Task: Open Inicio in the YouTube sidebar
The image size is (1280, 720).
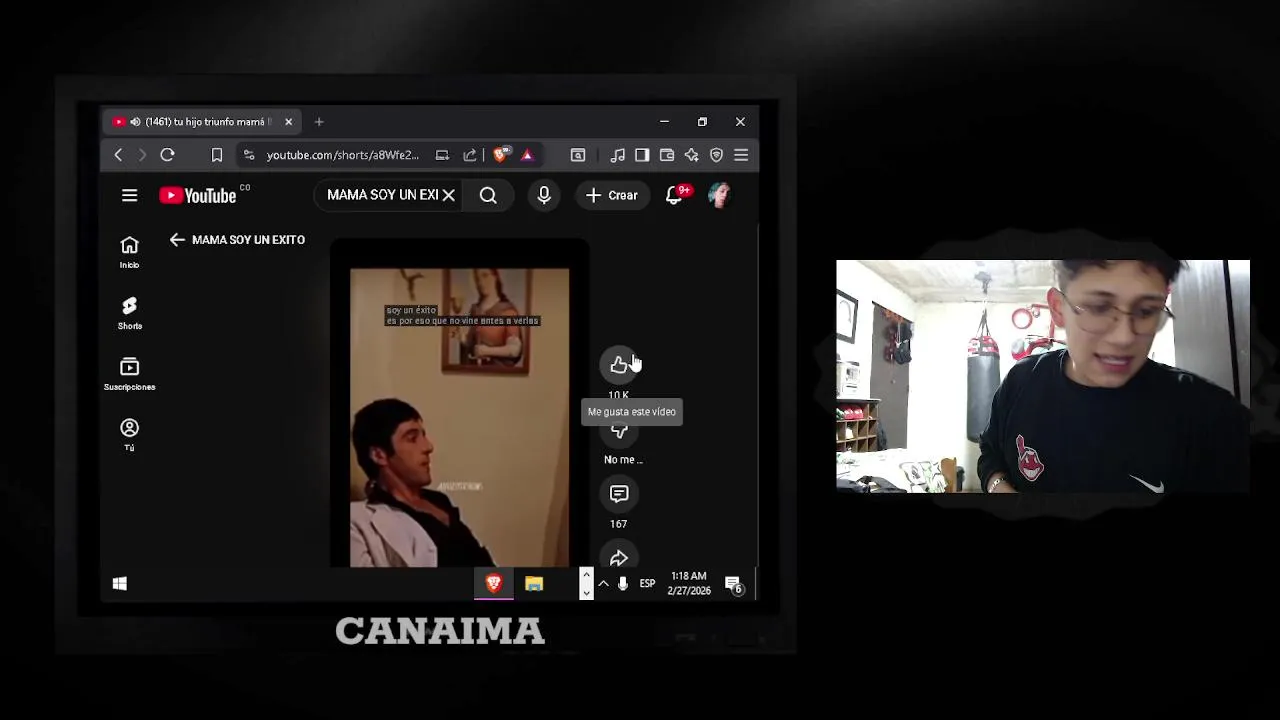Action: (x=130, y=253)
